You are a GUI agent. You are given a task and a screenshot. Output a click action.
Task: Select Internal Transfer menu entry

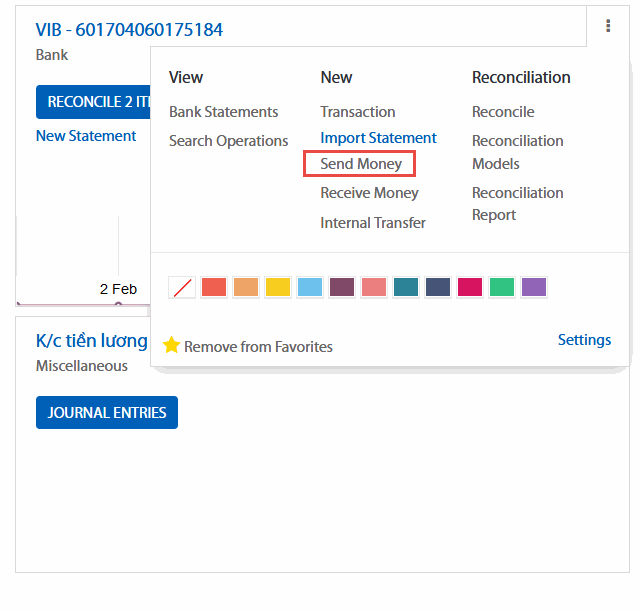373,223
